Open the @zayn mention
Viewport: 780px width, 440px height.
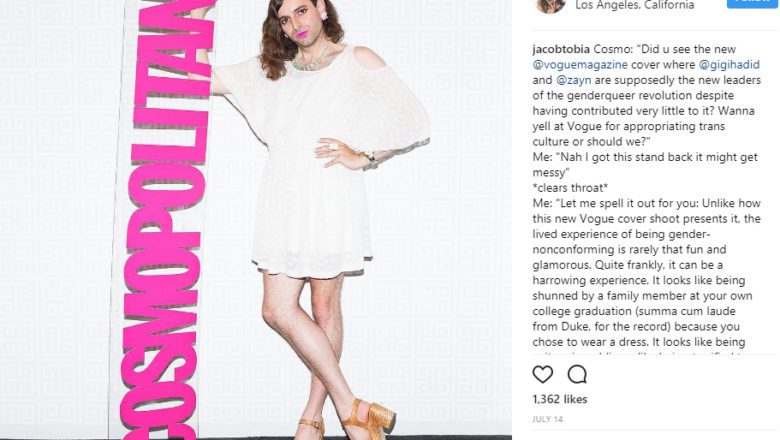pos(574,80)
